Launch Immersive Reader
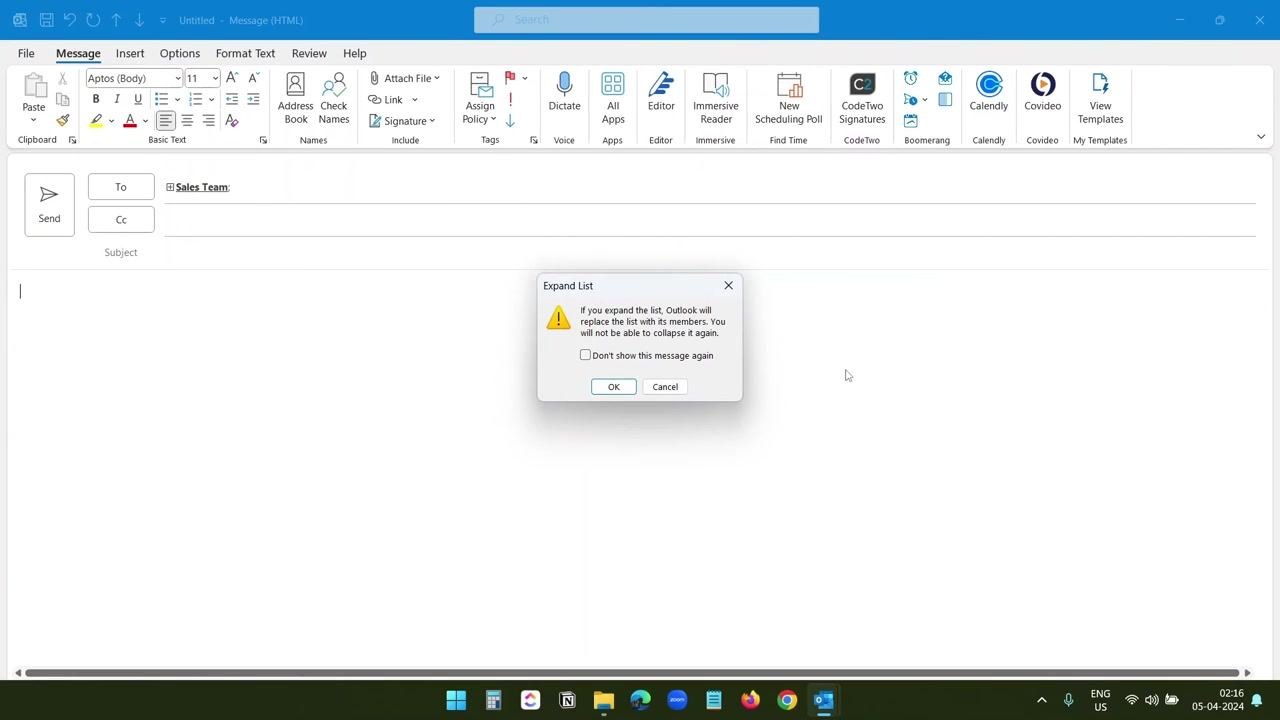The image size is (1280, 720). pos(716,98)
